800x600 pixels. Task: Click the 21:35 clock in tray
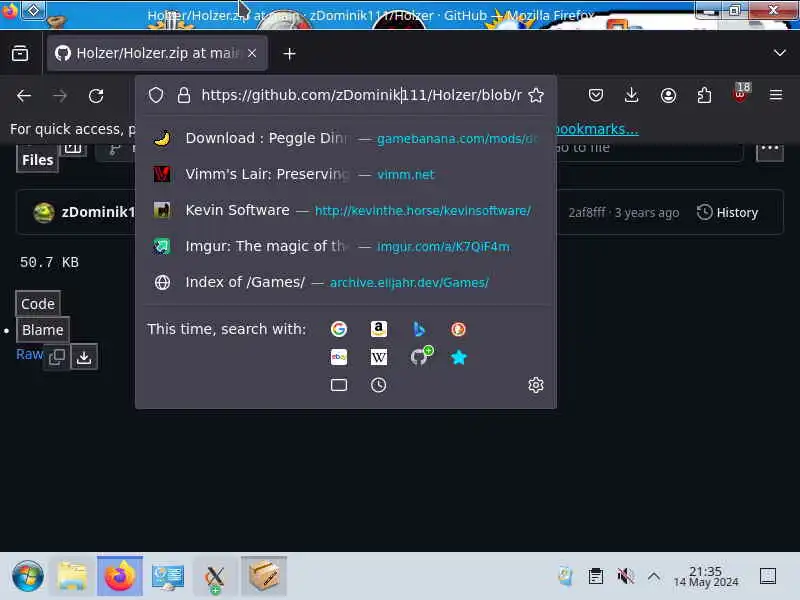pos(706,577)
